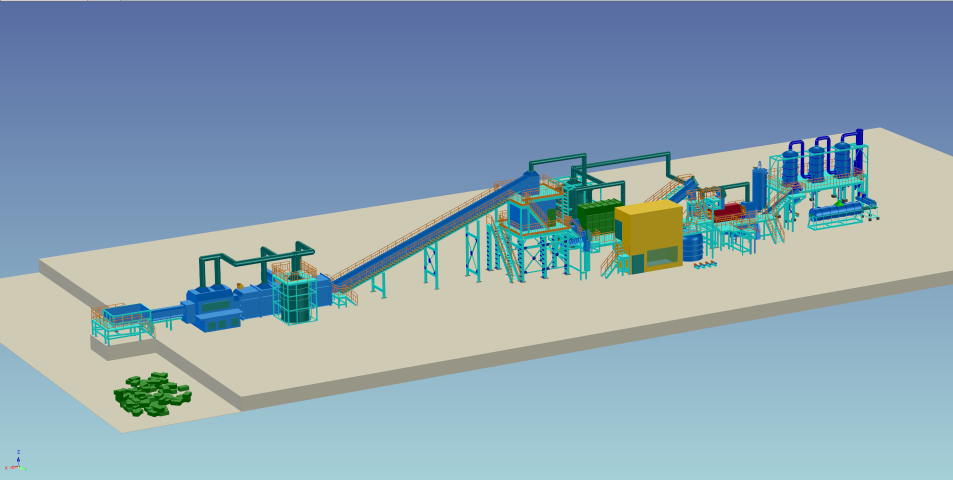Screen dimensions: 953x480
Task: Select the middle of three blue towers
Action: click(x=816, y=164)
